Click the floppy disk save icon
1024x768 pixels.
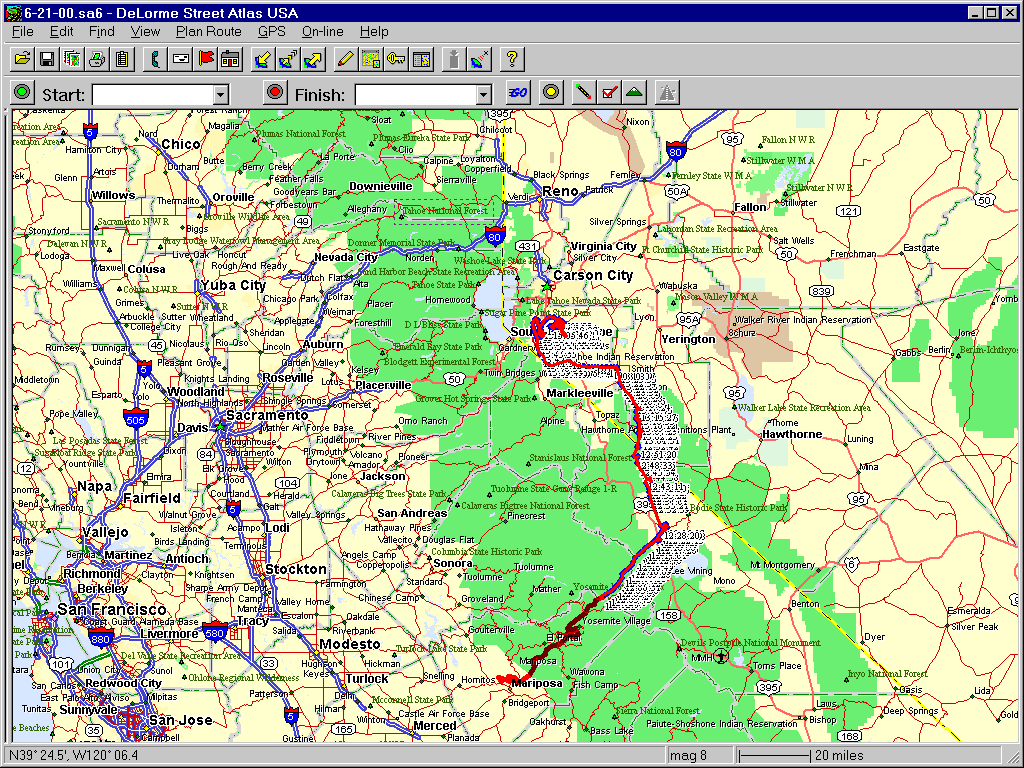[x=46, y=59]
